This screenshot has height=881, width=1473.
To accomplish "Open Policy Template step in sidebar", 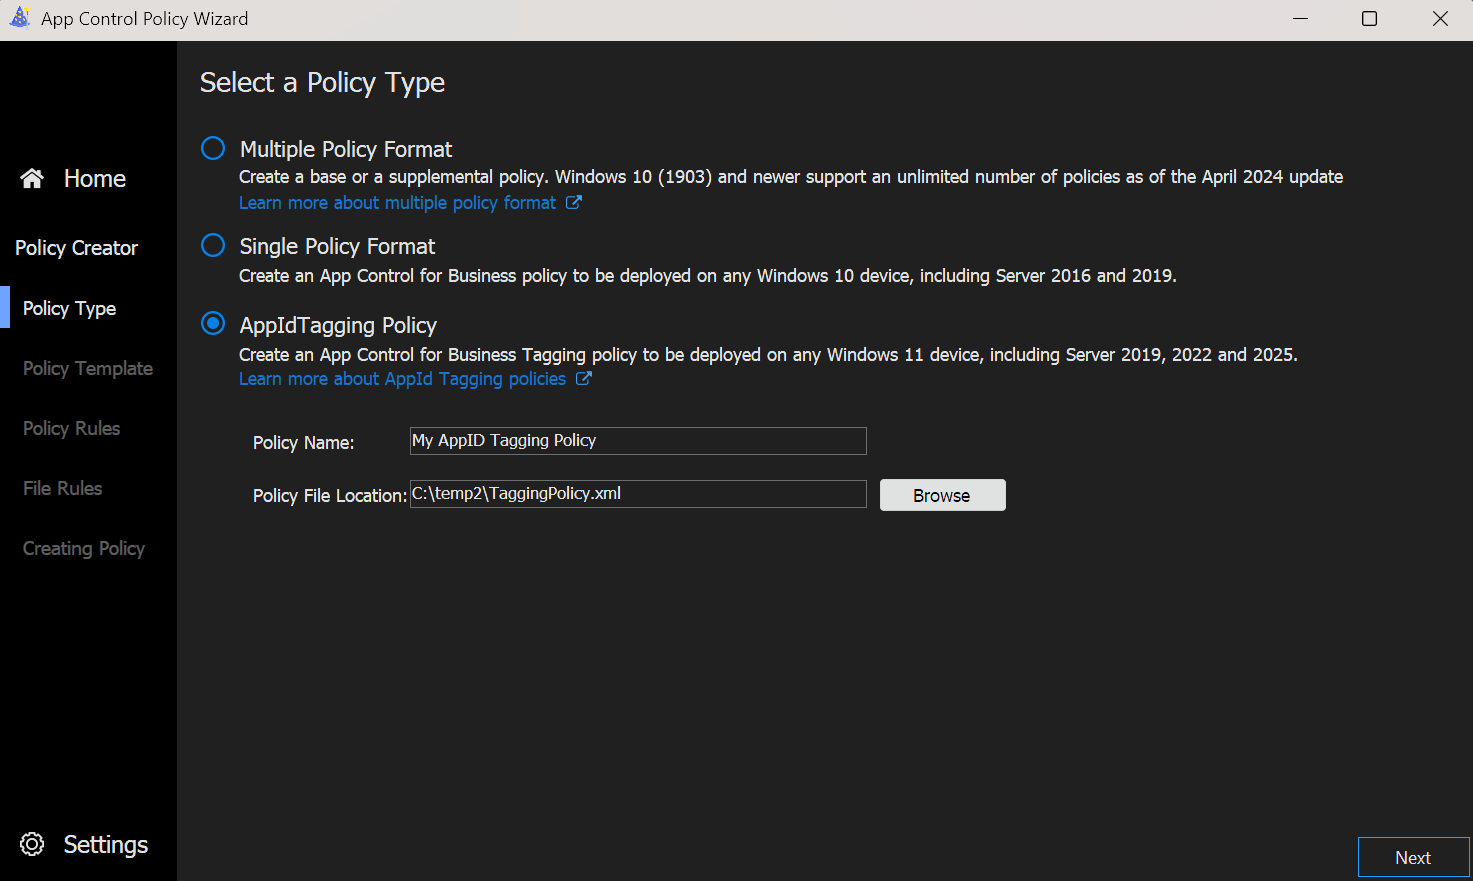I will click(88, 368).
